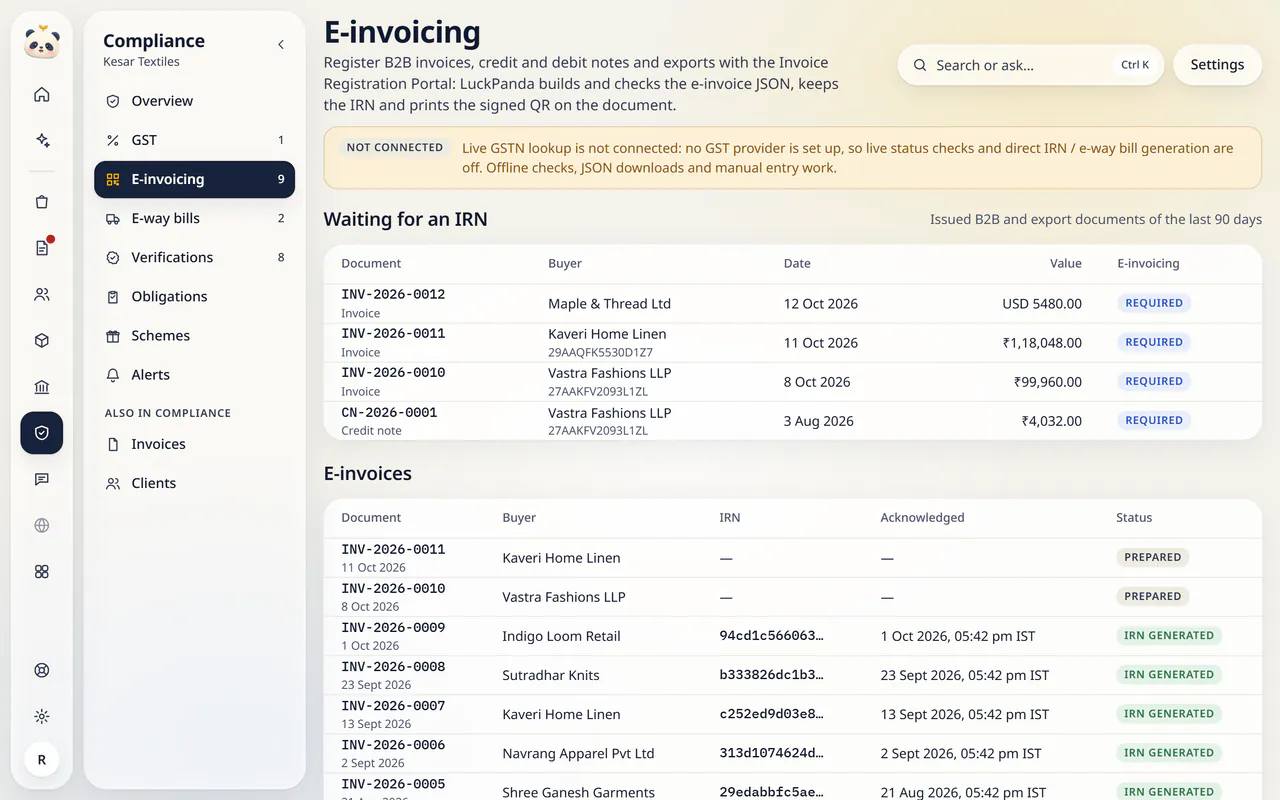This screenshot has height=800, width=1280.
Task: Click IRN GENERATED status for Indigo Loom Retail
Action: point(1169,635)
